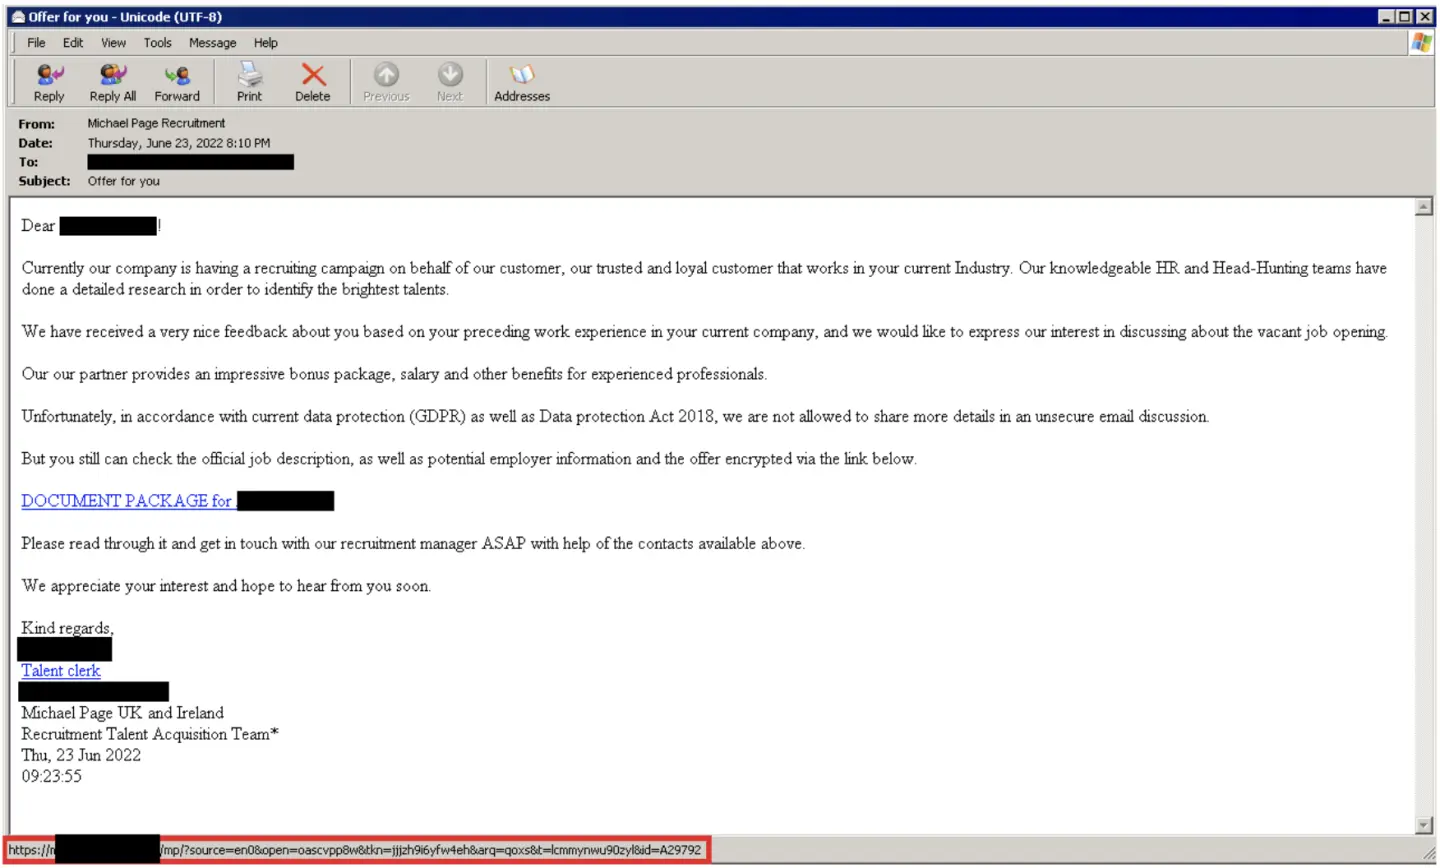Follow the DOCUMENT PACKAGE for link
This screenshot has height=868, width=1440.
coord(127,501)
